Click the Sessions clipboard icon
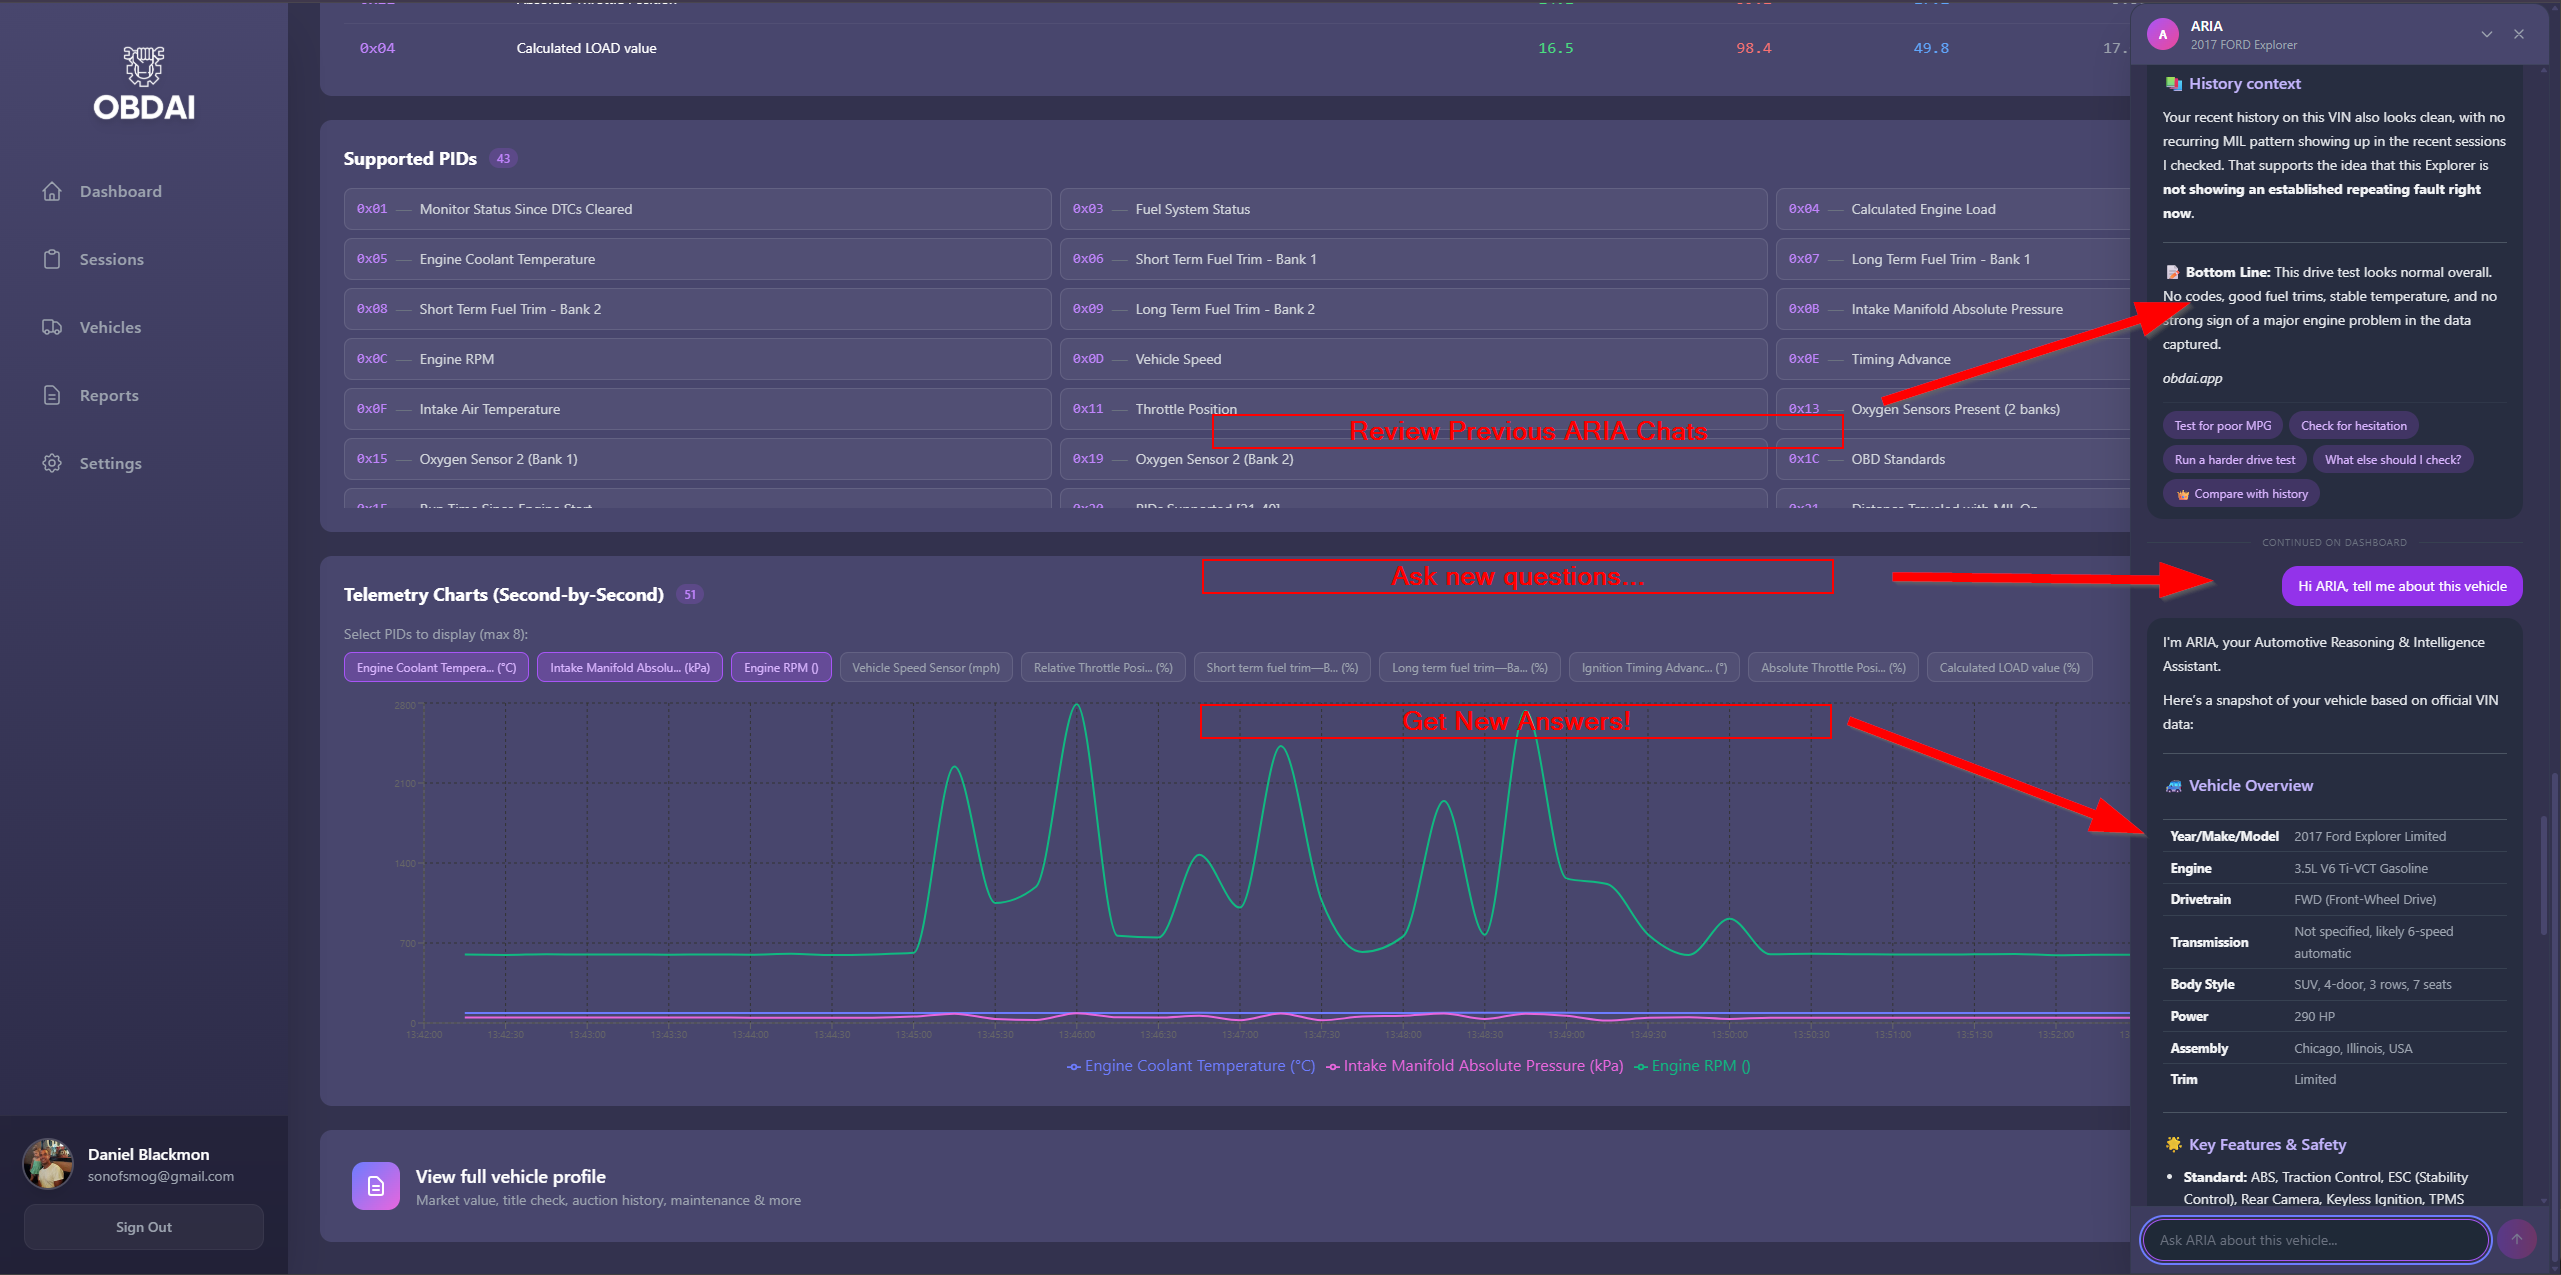 (x=52, y=259)
